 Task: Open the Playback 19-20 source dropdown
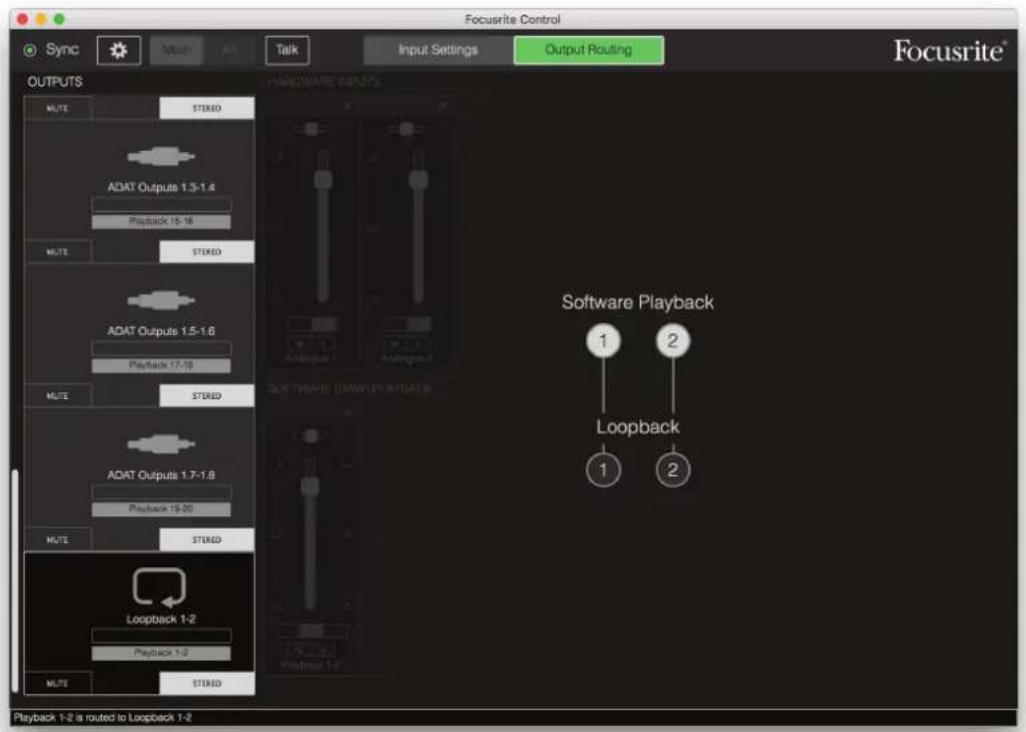point(161,508)
